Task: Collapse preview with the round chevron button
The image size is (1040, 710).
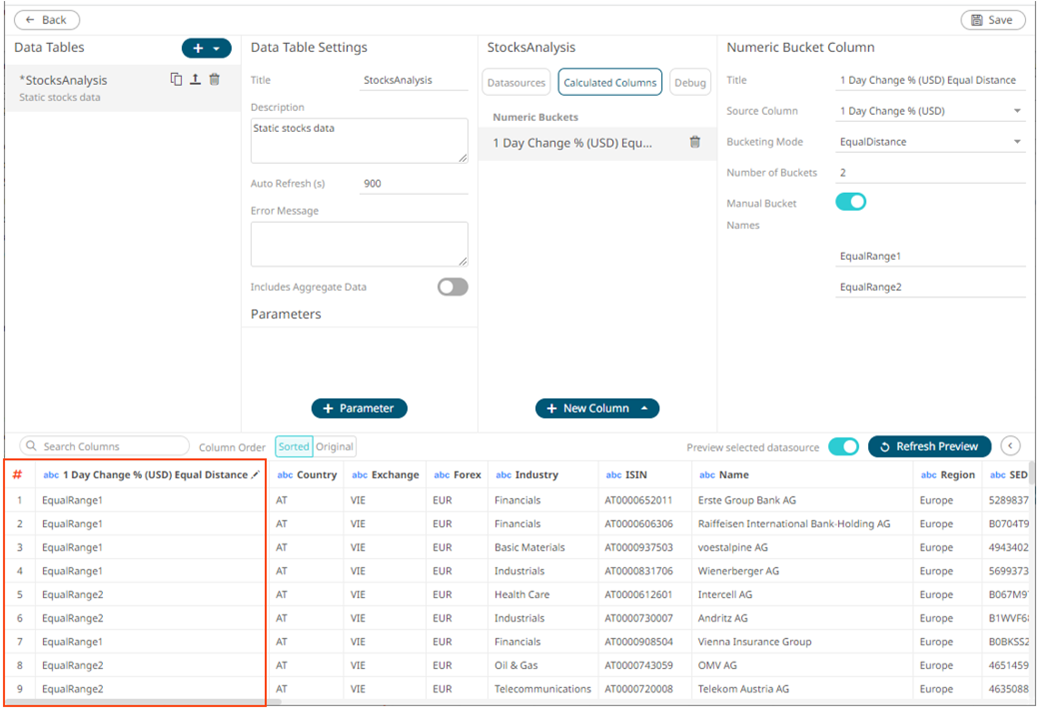Action: 1010,446
